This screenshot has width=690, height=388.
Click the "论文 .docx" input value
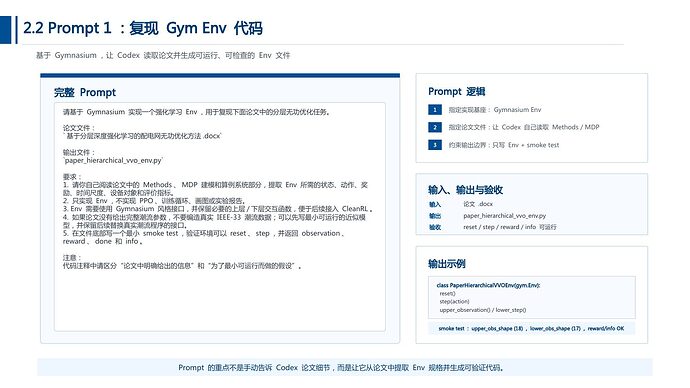click(x=478, y=204)
